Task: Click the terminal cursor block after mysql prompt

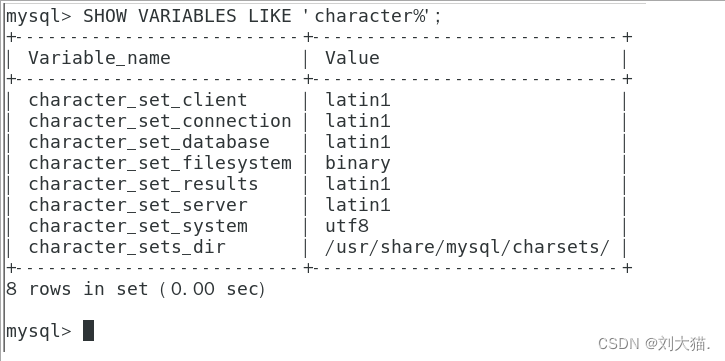Action: tap(88, 330)
